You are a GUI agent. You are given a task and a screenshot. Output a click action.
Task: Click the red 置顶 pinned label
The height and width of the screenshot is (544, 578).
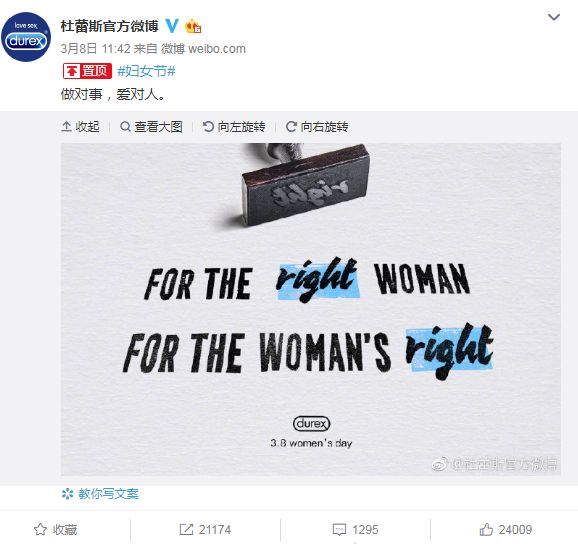pyautogui.click(x=87, y=71)
